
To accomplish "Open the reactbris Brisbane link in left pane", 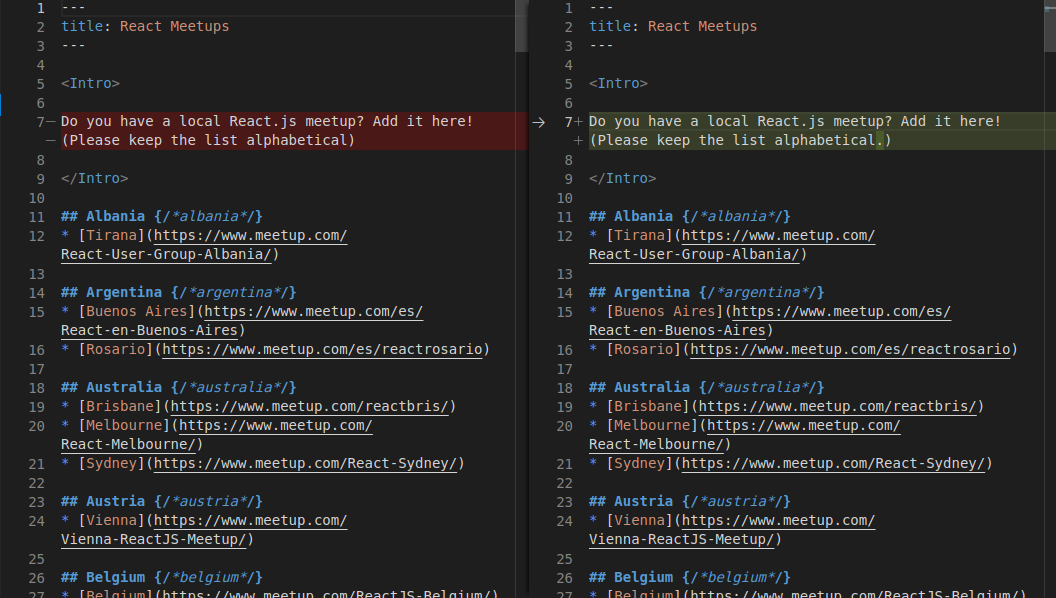I will click(x=310, y=407).
